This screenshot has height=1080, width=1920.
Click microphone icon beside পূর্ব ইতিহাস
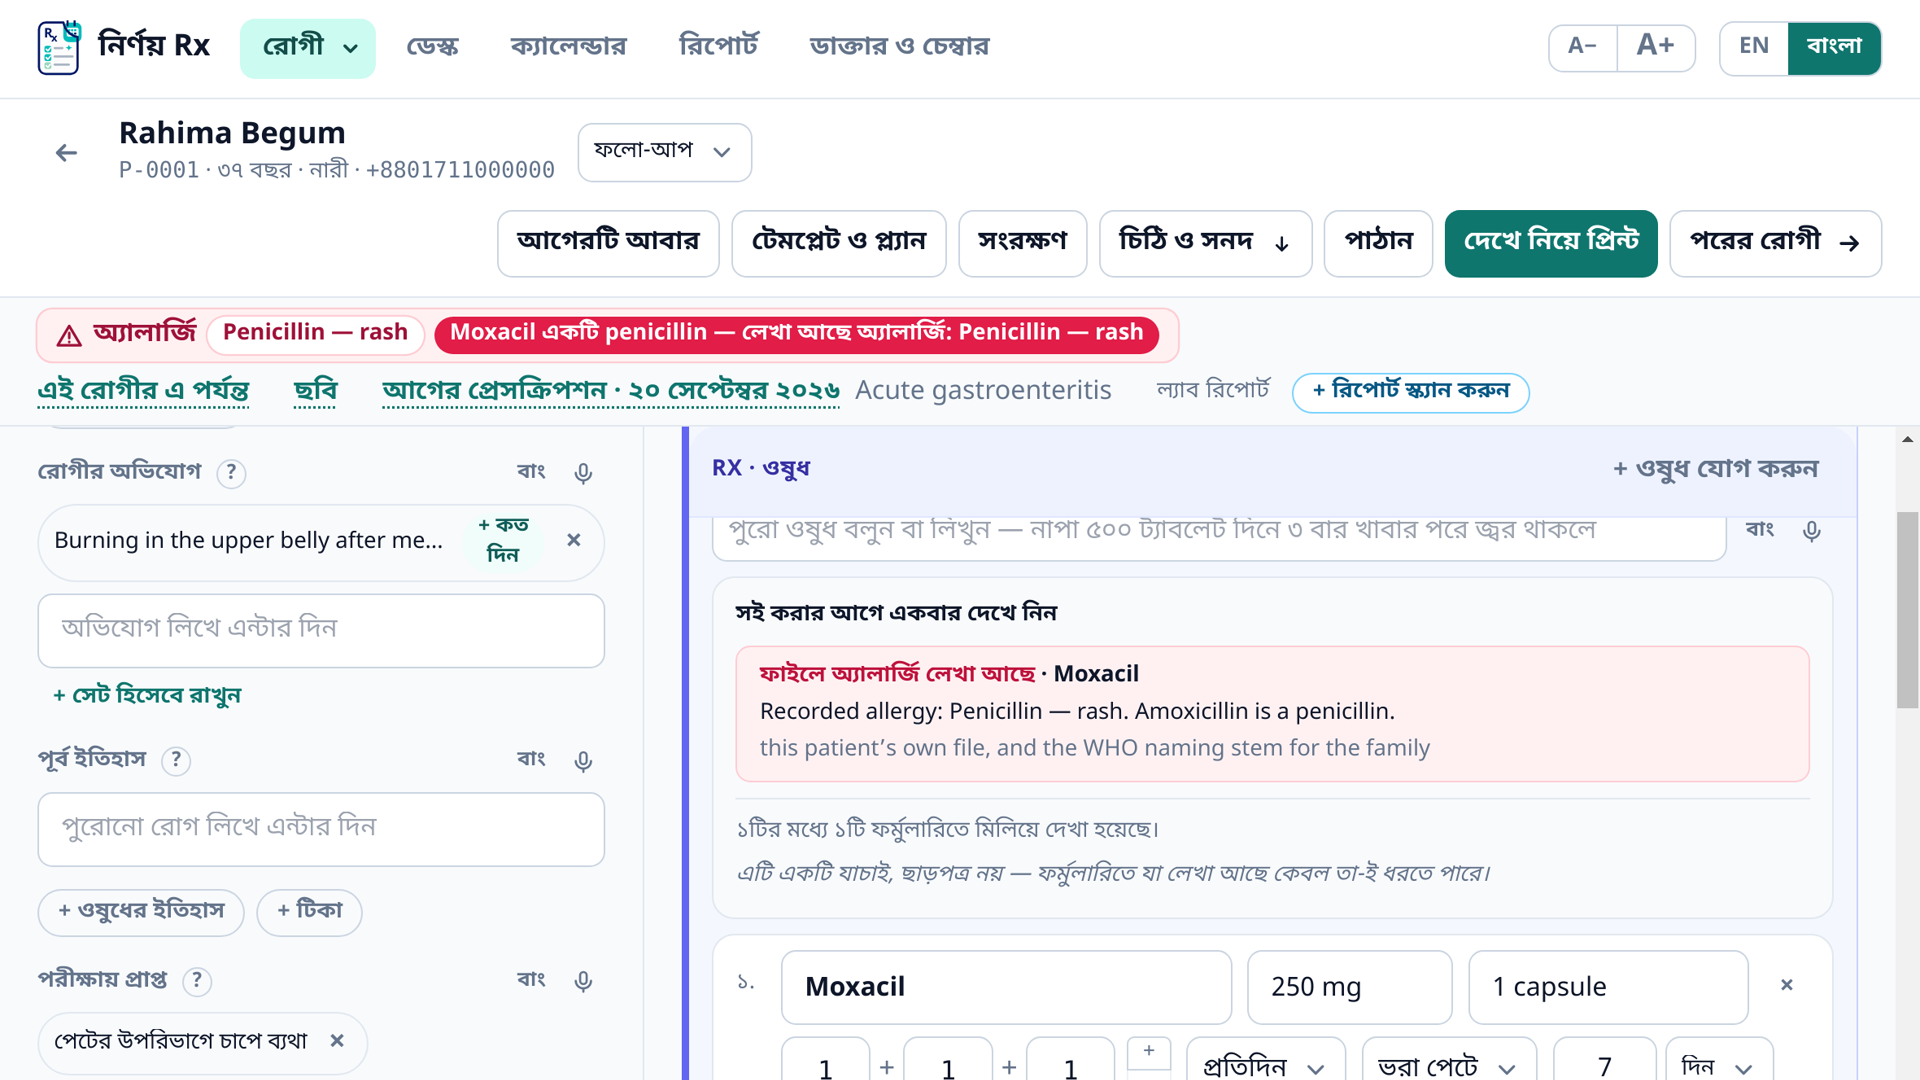[583, 761]
